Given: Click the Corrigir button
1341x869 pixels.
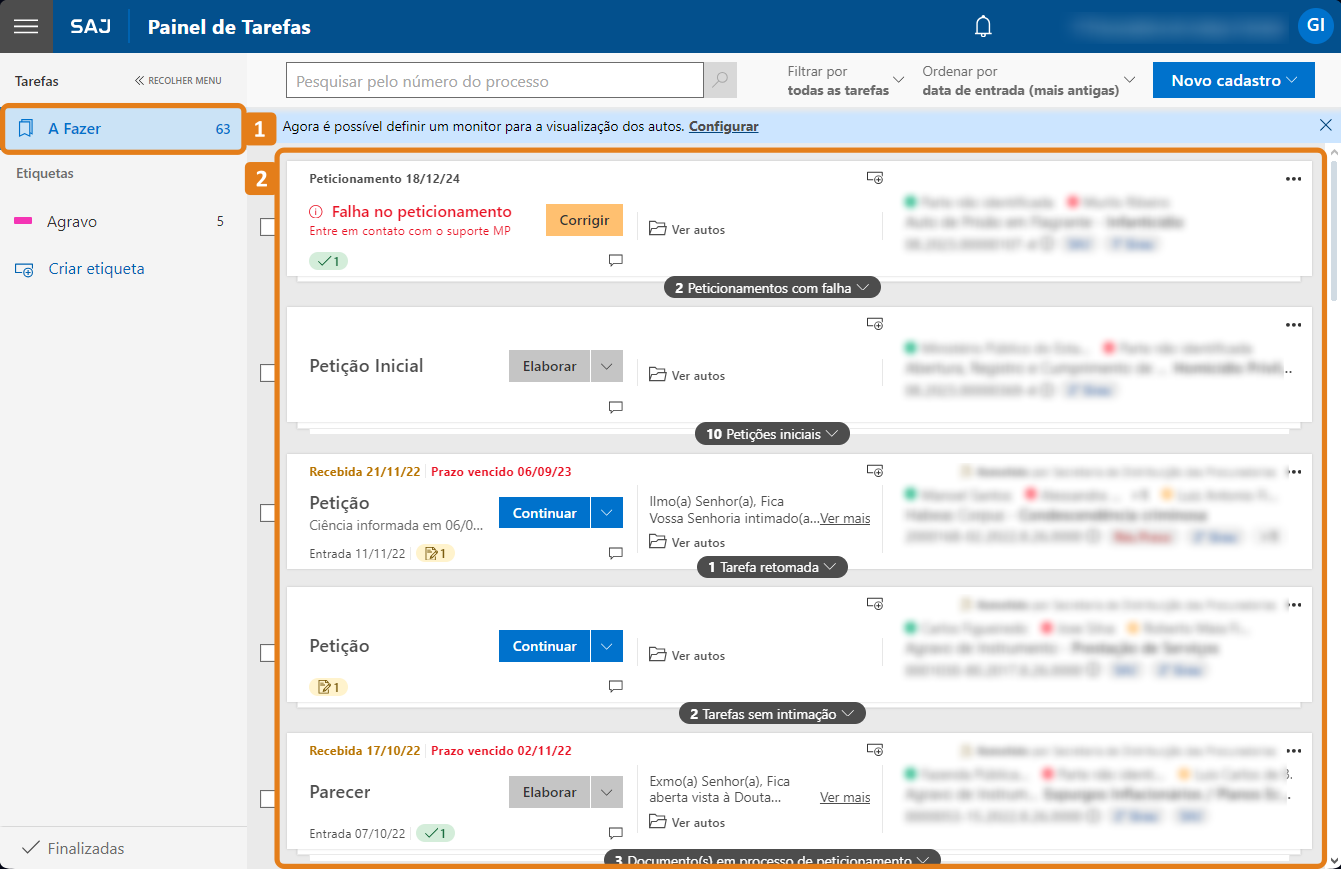Looking at the screenshot, I should tap(584, 220).
